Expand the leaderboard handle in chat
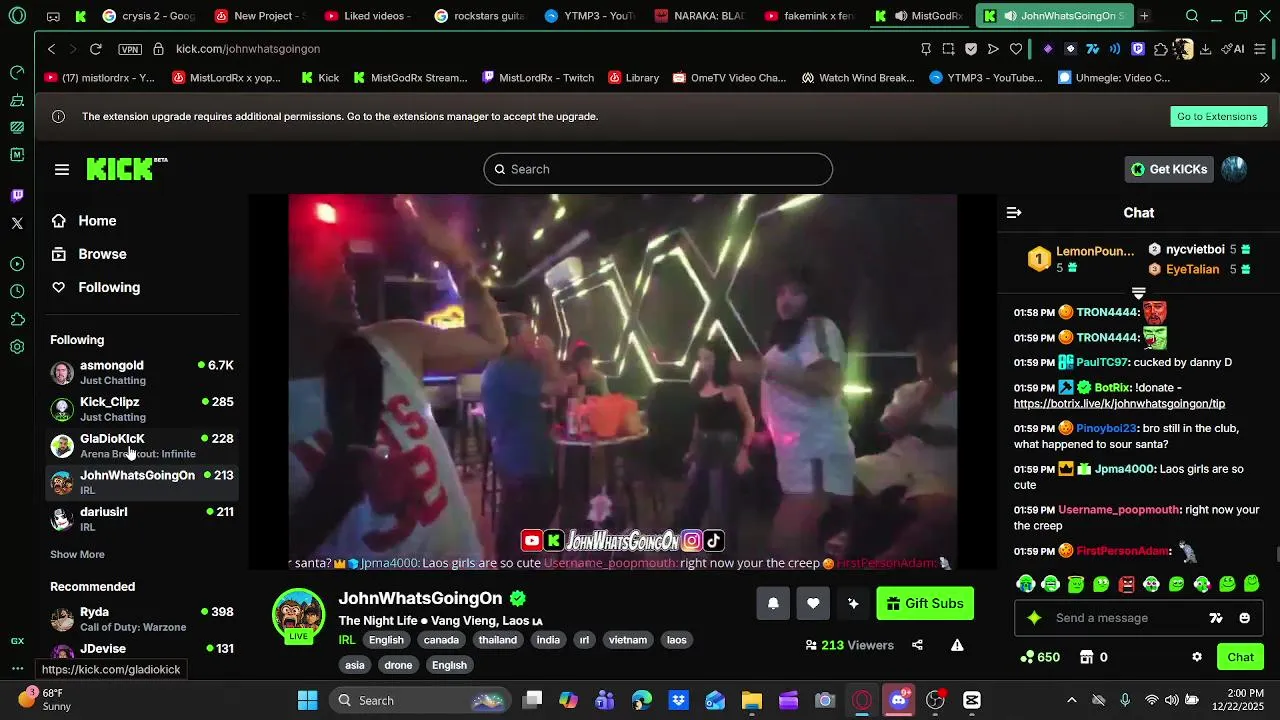 [1138, 292]
